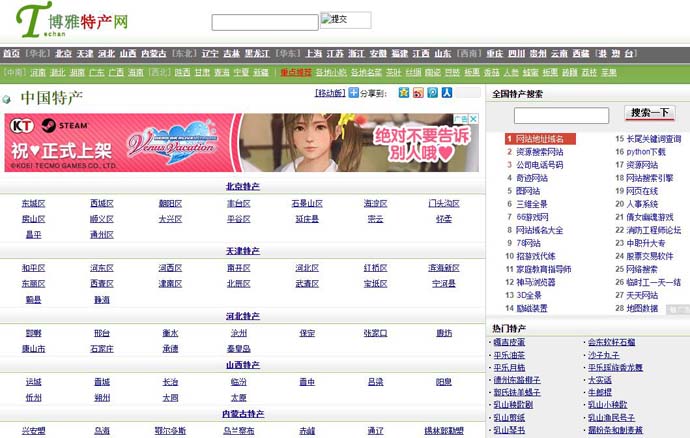
Task: Open the 首页 nav item
Action: pos(11,53)
